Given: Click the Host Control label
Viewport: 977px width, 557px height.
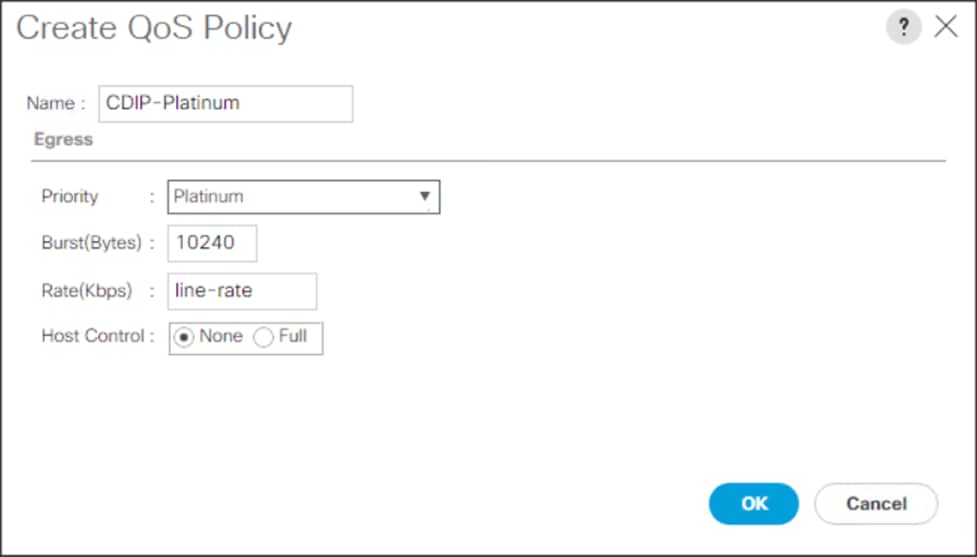Looking at the screenshot, I should point(92,337).
